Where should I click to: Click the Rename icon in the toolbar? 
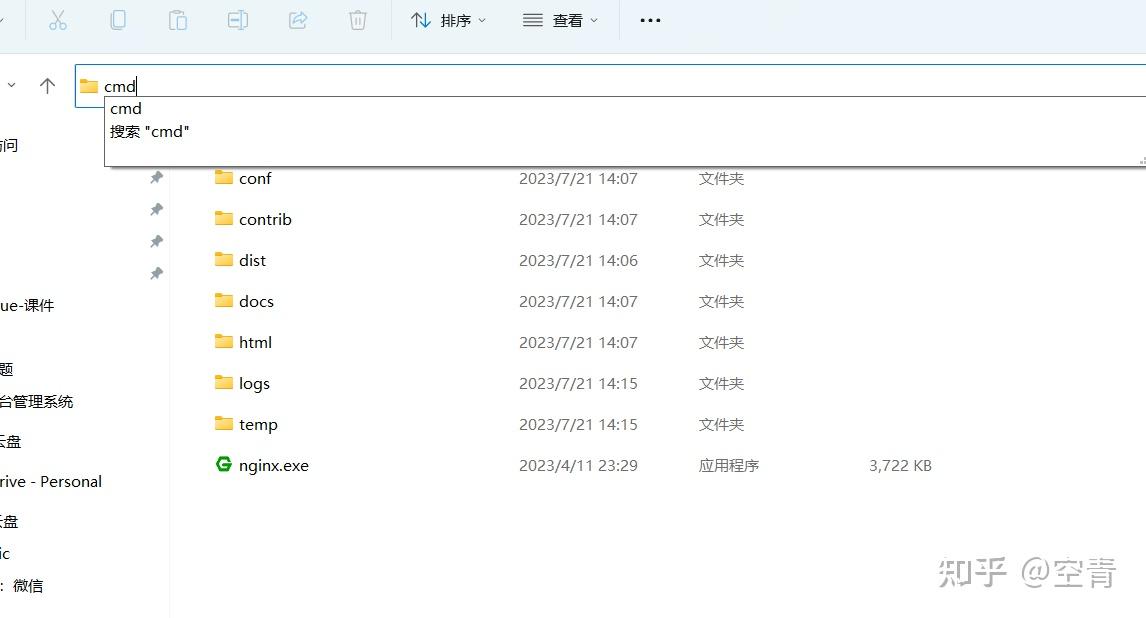tap(237, 20)
